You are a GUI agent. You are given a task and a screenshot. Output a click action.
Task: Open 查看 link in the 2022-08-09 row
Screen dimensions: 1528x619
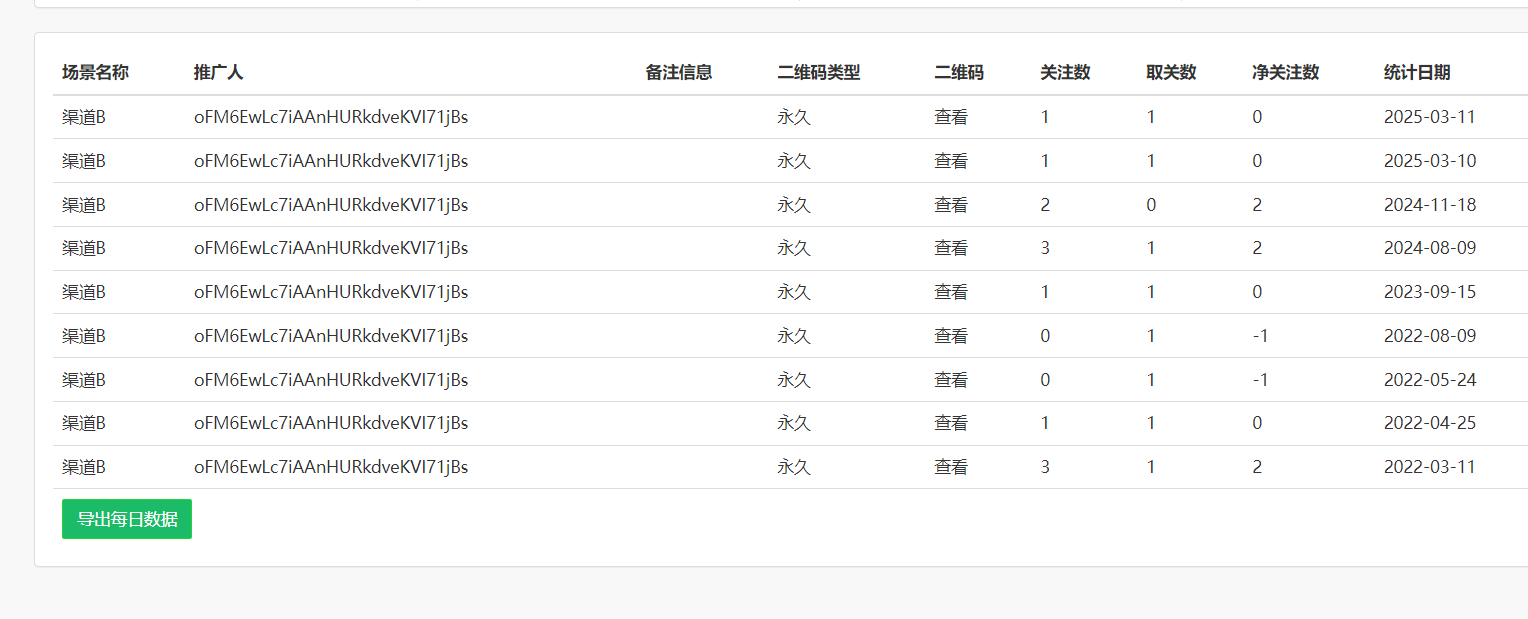(951, 336)
